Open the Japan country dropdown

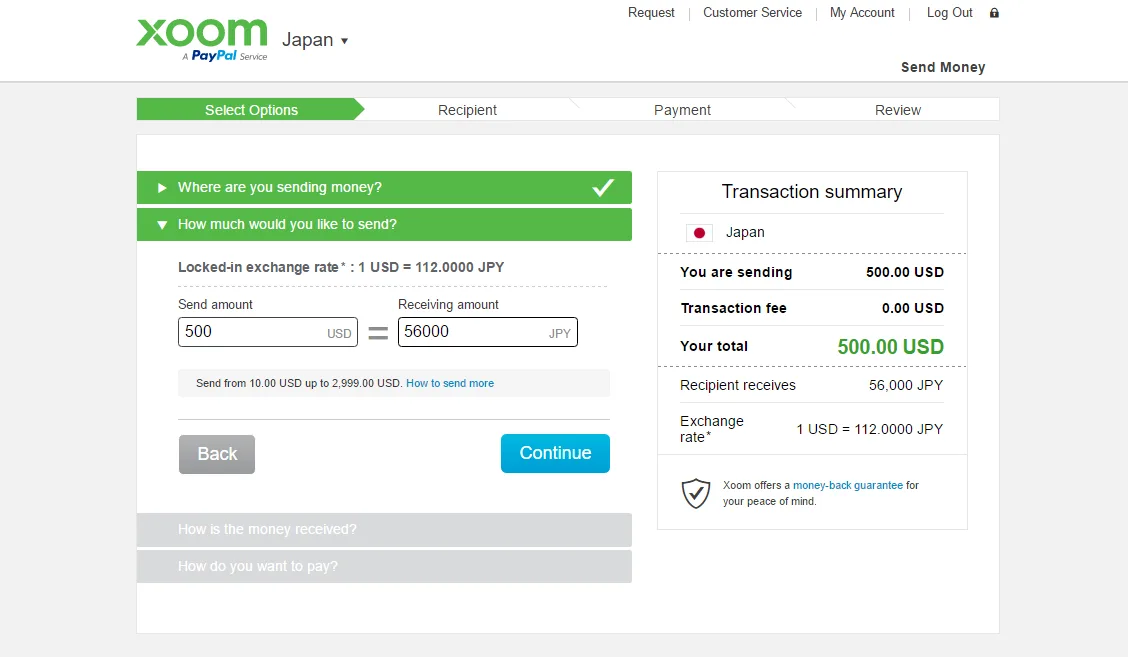pos(315,41)
